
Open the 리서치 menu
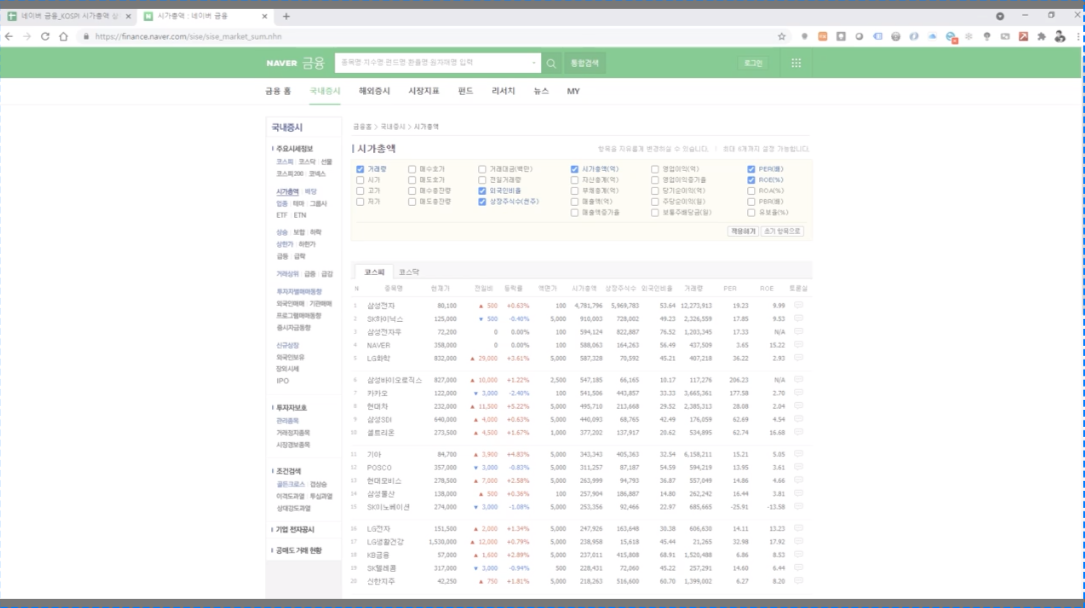pos(503,91)
